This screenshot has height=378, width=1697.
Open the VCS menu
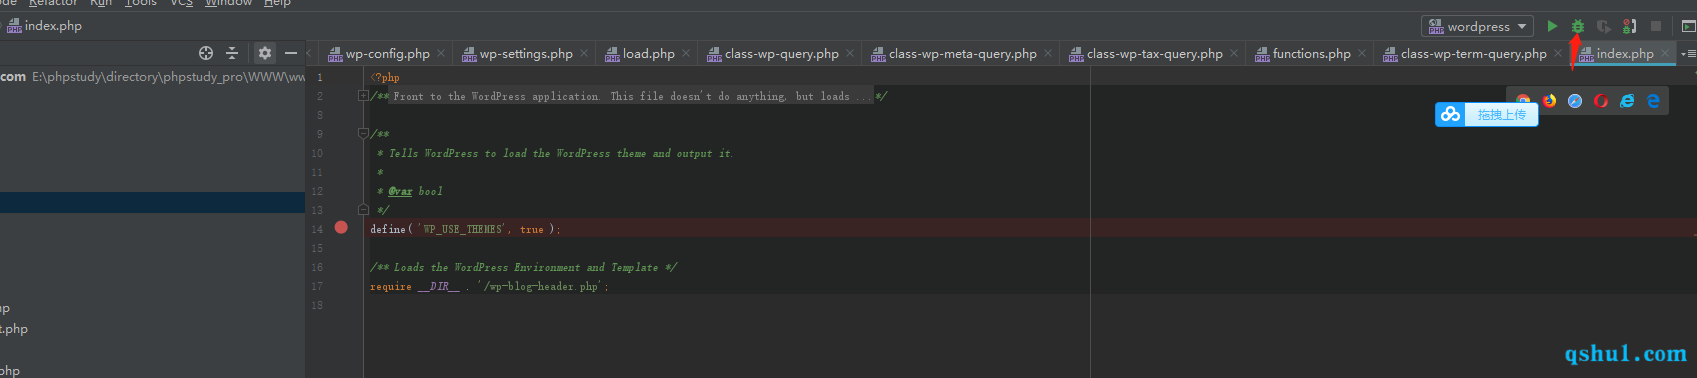tap(181, 3)
